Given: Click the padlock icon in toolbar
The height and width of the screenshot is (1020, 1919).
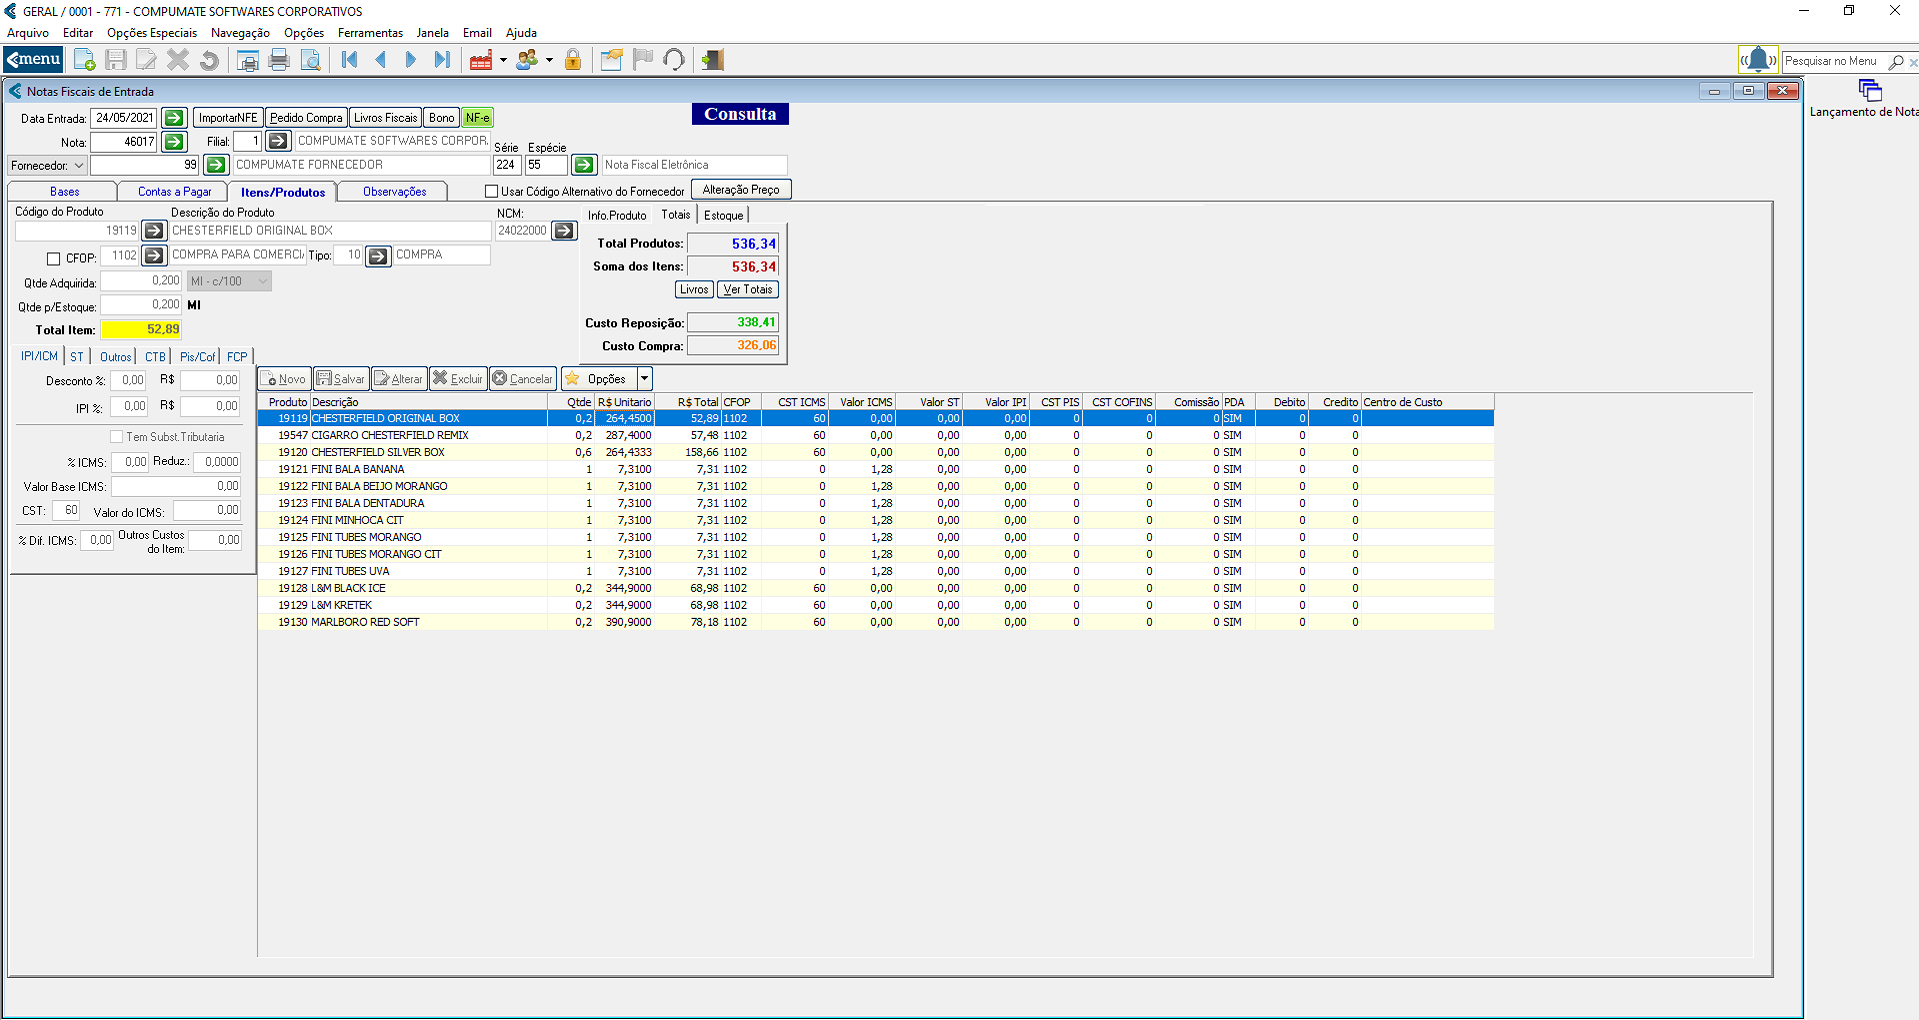Looking at the screenshot, I should 573,60.
